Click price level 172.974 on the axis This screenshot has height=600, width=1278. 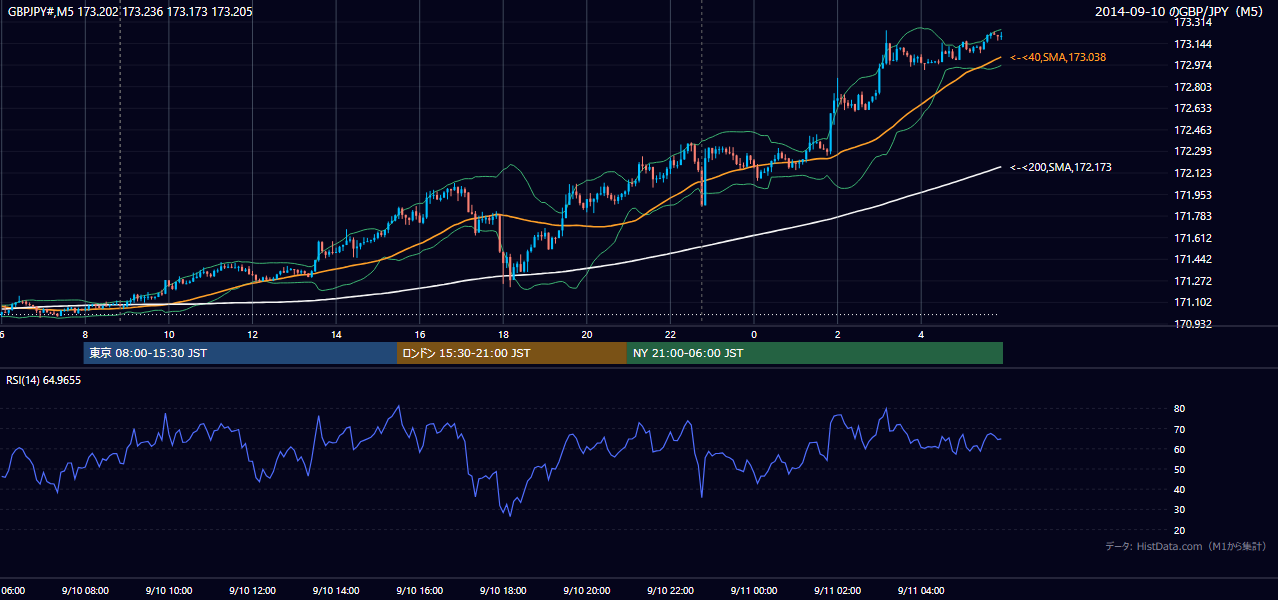(x=1193, y=65)
